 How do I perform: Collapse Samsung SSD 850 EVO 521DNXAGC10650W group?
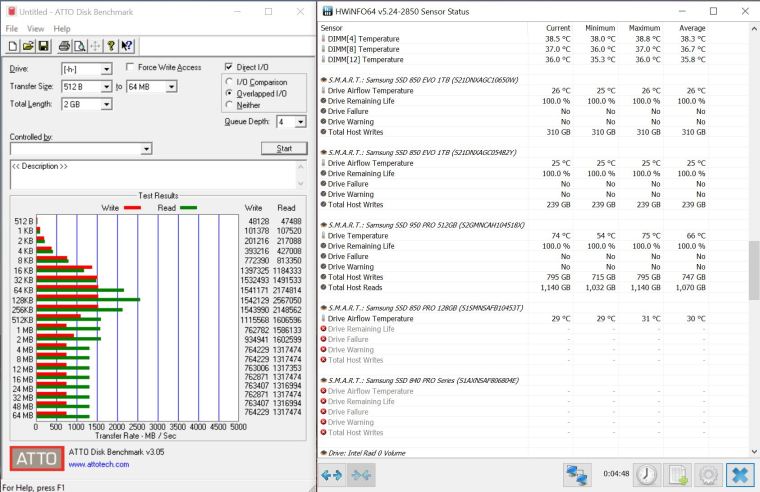pyautogui.click(x=323, y=80)
